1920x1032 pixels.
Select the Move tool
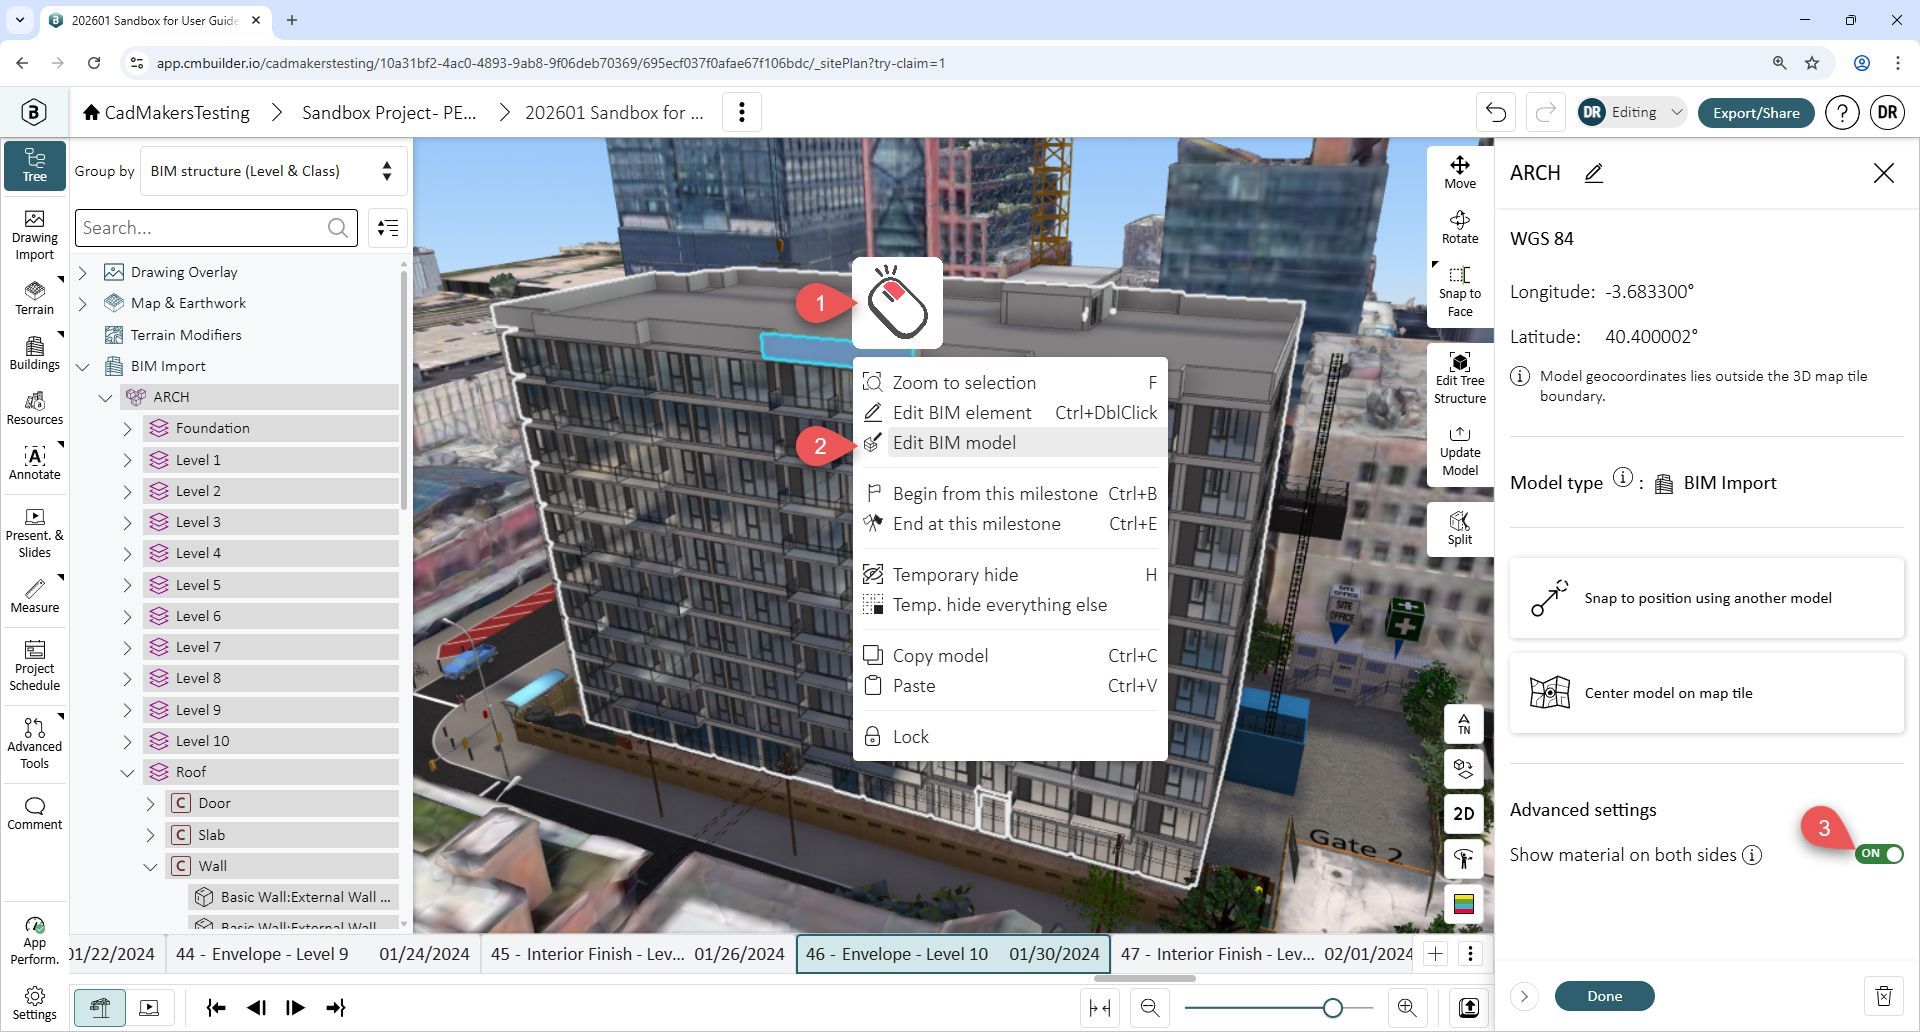1460,173
